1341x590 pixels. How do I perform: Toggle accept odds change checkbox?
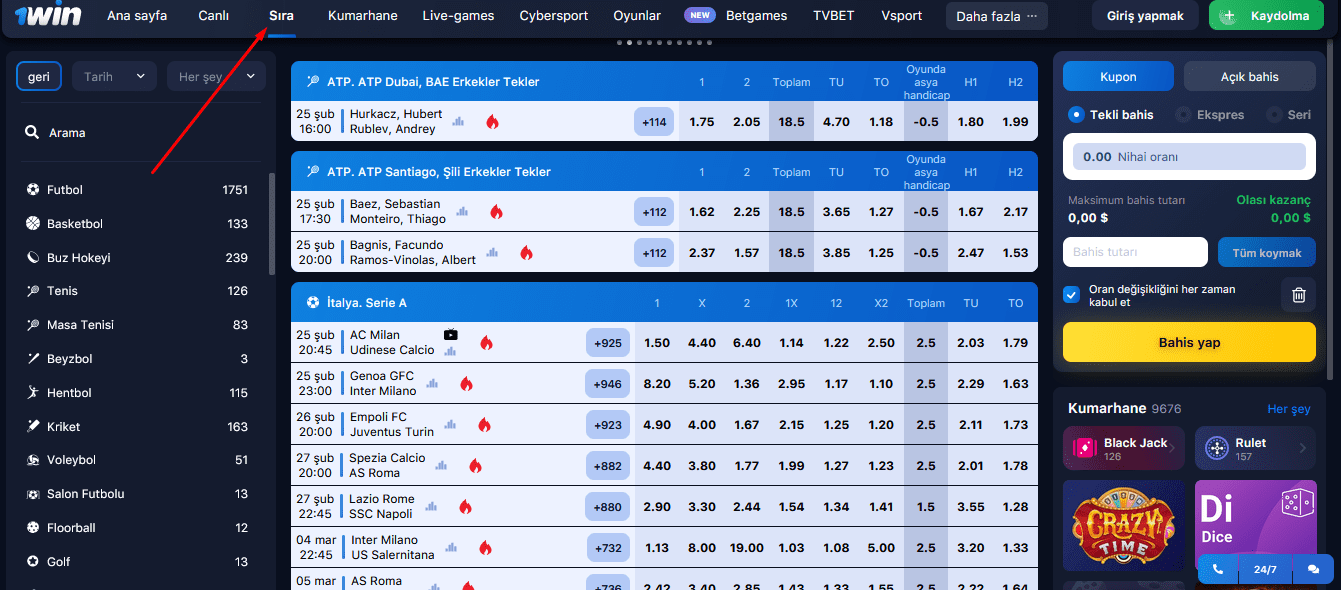tap(1072, 295)
